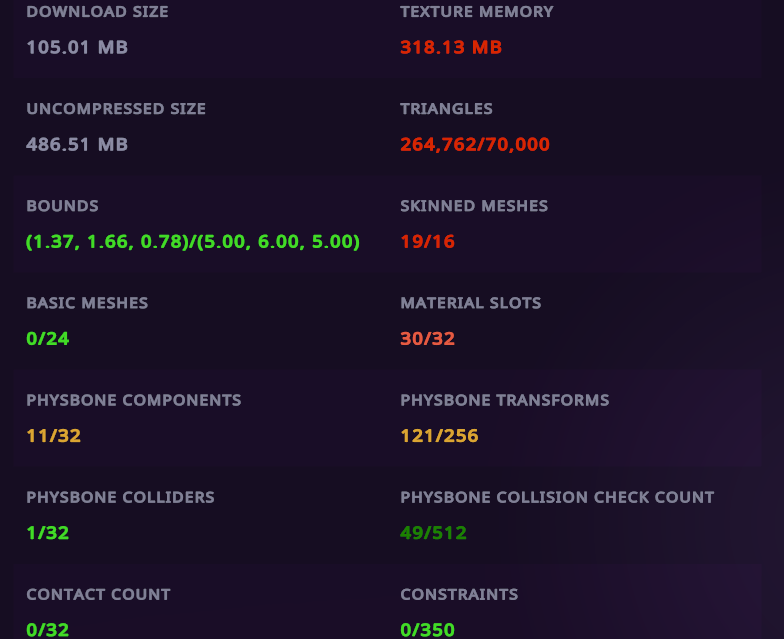Select the DOWNLOAD SIZE label
The width and height of the screenshot is (784, 639).
point(98,12)
